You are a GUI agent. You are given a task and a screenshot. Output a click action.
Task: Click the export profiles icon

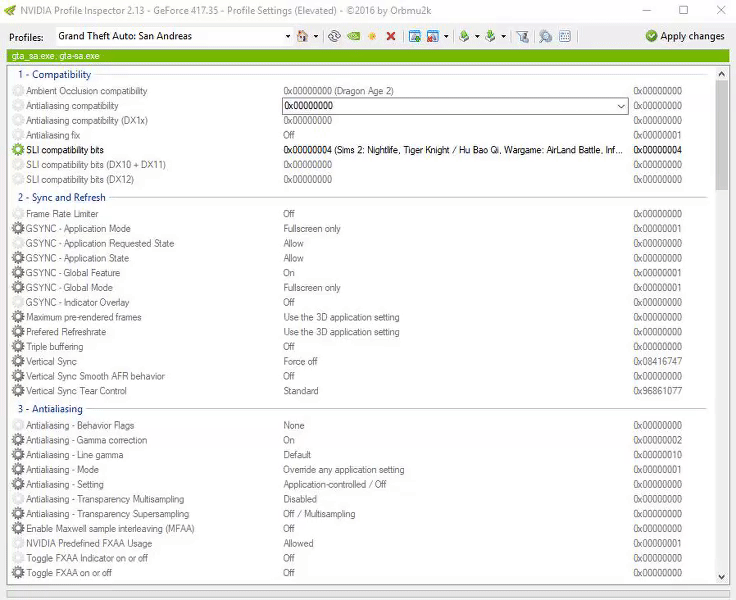tap(464, 36)
